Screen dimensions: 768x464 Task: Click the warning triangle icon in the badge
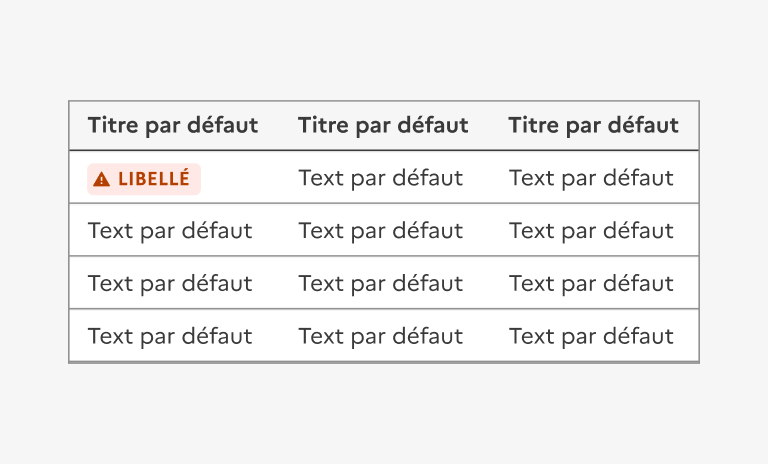click(x=101, y=179)
